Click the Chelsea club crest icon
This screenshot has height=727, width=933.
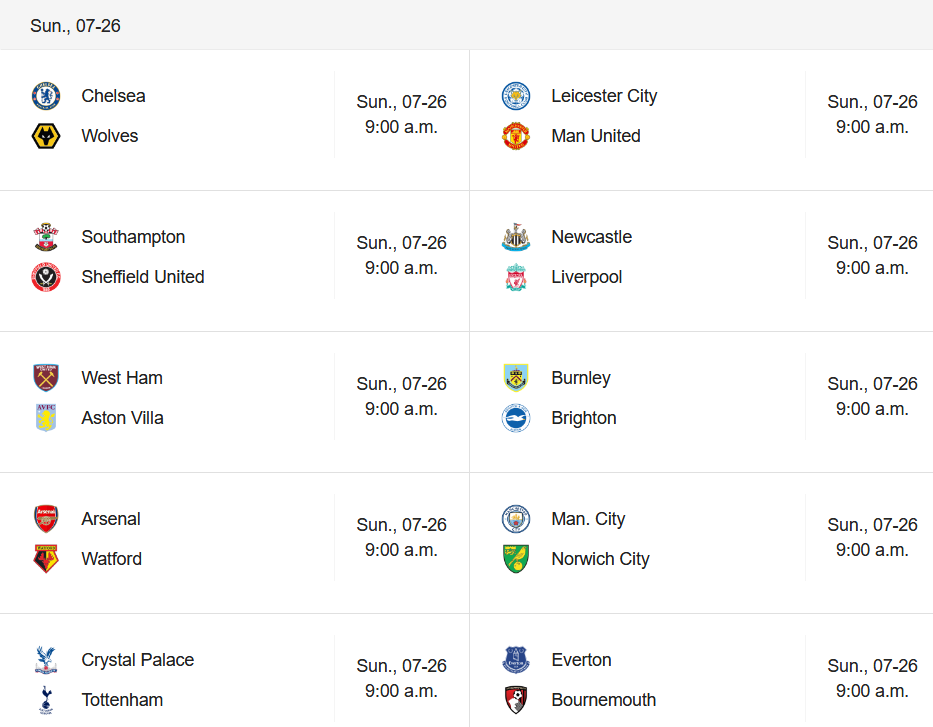tap(46, 96)
